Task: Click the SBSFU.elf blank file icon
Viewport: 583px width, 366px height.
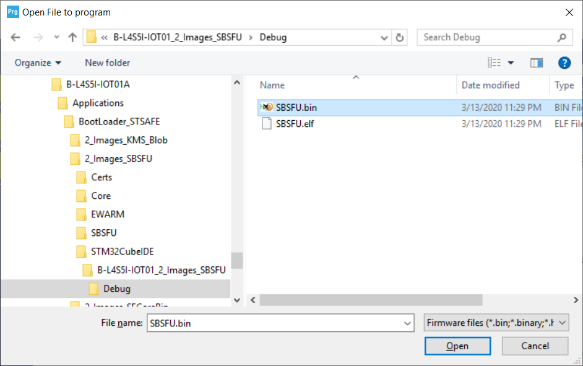Action: [x=267, y=123]
